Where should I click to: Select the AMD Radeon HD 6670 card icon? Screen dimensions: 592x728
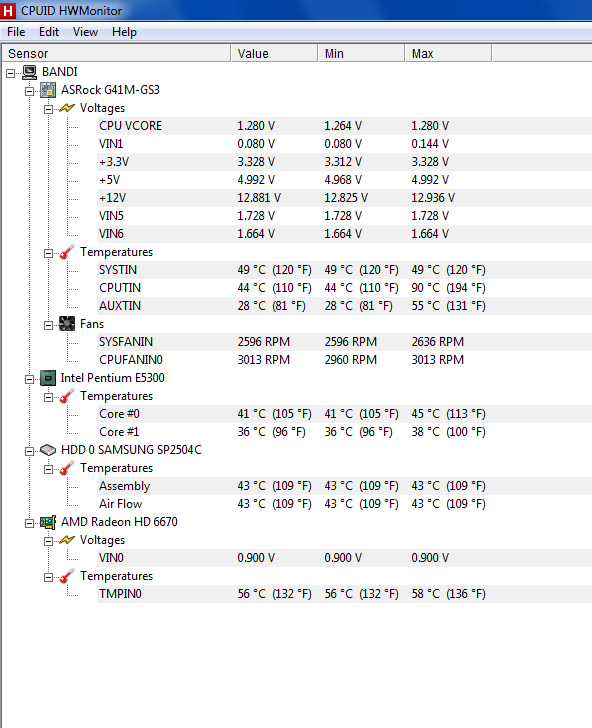tap(48, 522)
